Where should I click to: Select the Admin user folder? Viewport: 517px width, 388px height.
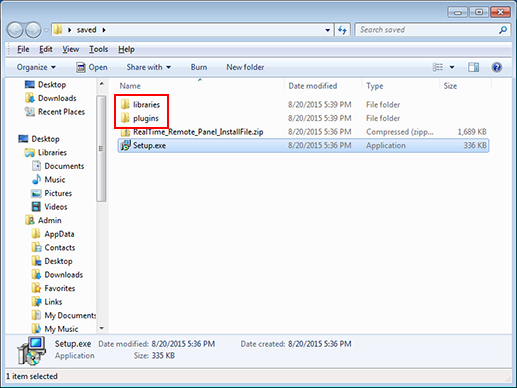tap(43, 221)
